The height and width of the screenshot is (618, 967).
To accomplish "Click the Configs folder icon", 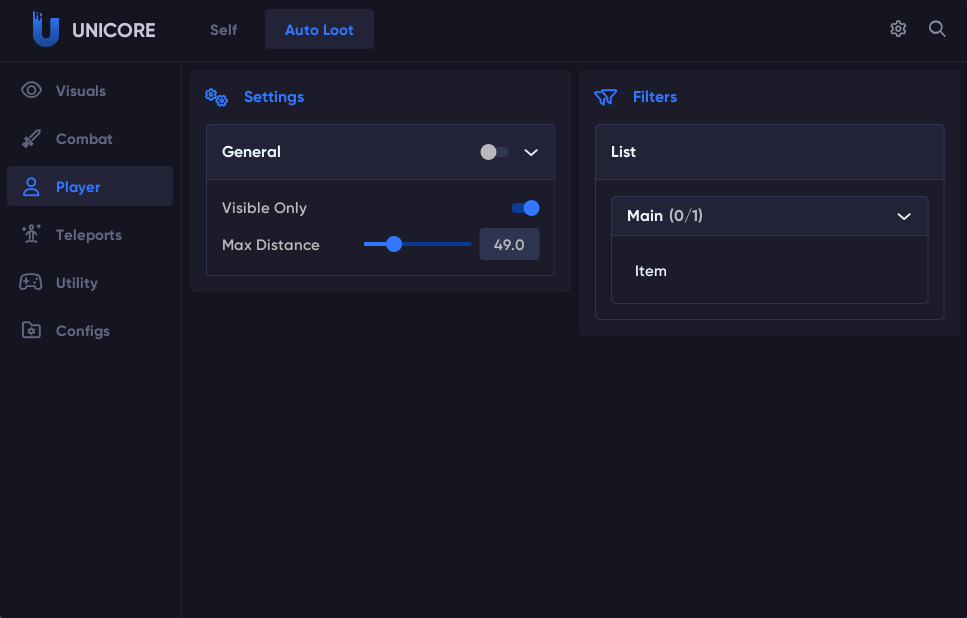I will (x=31, y=331).
